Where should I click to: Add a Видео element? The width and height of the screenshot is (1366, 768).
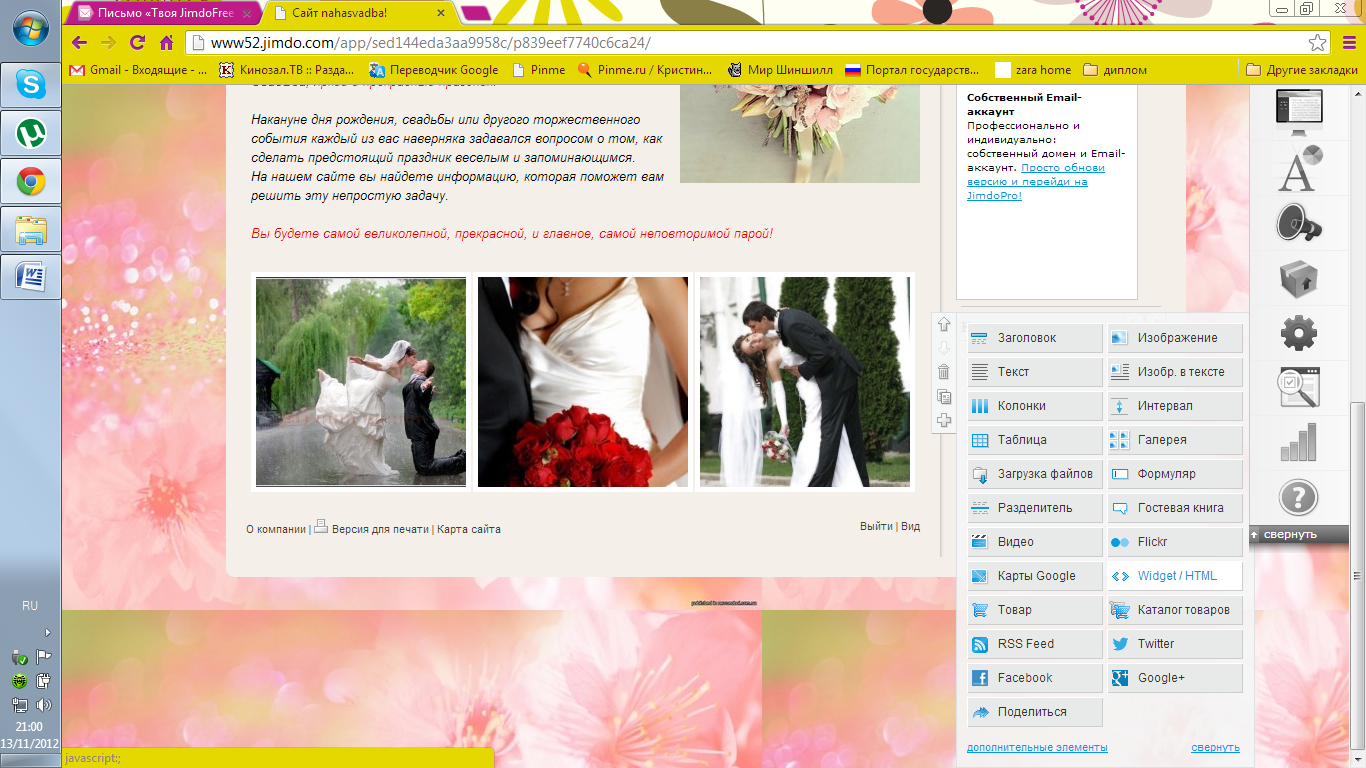(1035, 542)
